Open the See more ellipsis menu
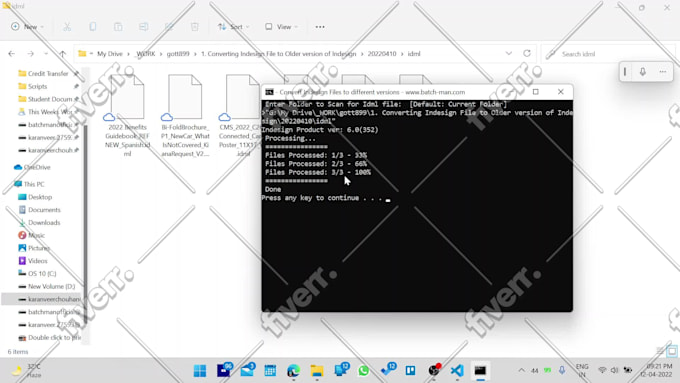Screen dimensions: 680x383 pos(320,27)
